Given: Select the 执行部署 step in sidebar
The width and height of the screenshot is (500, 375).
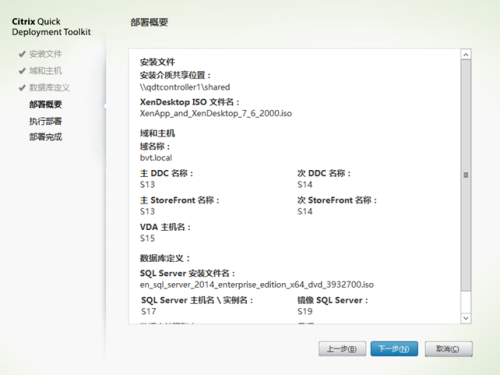Looking at the screenshot, I should point(46,121).
